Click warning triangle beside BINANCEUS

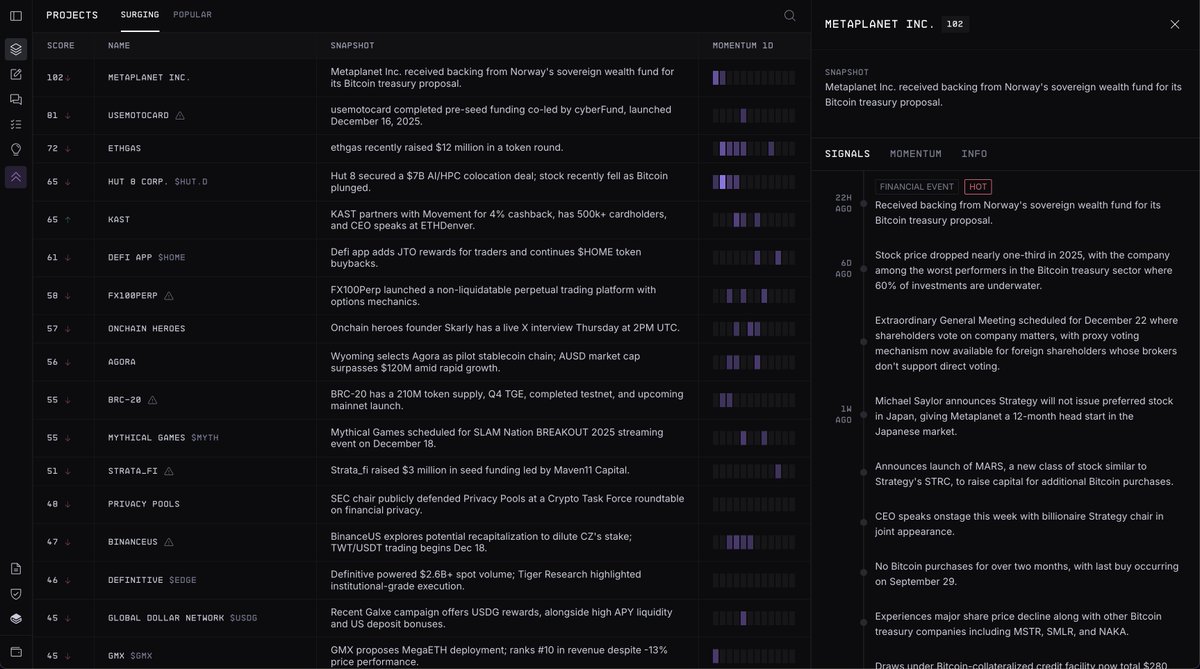169,542
